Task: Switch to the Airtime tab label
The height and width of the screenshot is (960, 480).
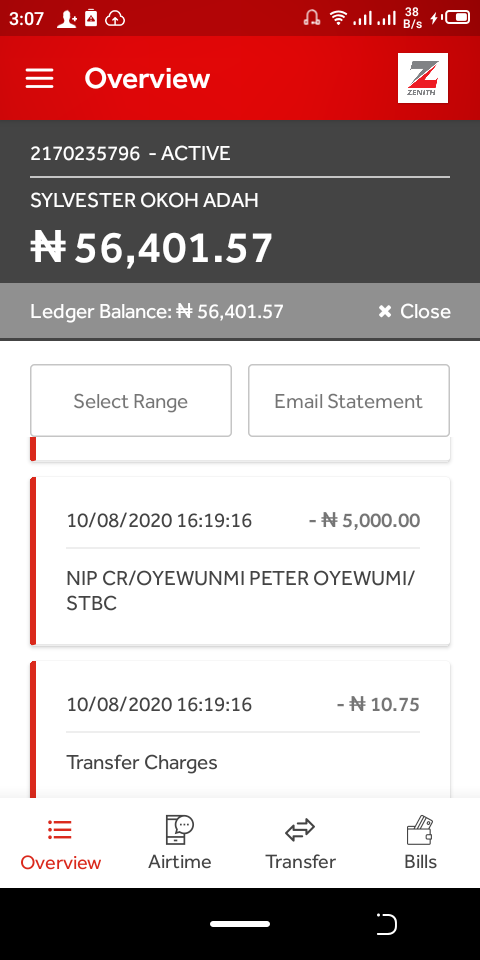Action: [179, 862]
